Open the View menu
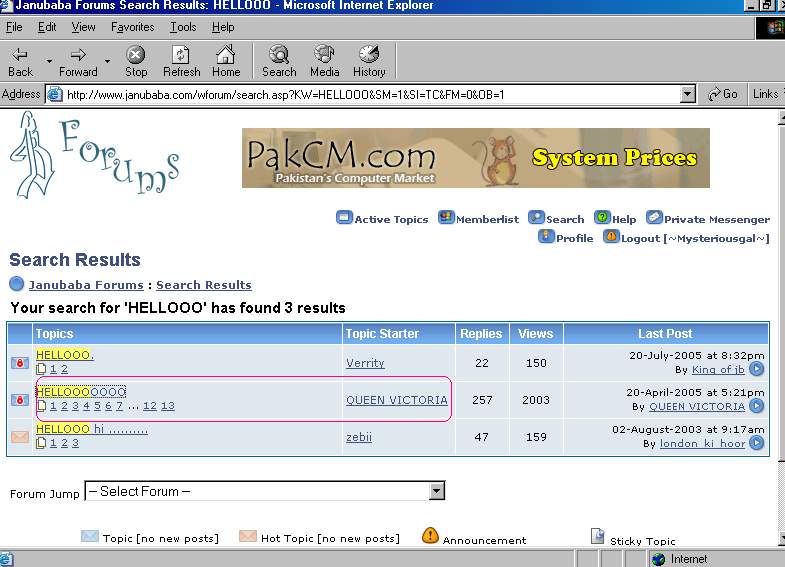Viewport: 785px width, 567px height. [83, 27]
